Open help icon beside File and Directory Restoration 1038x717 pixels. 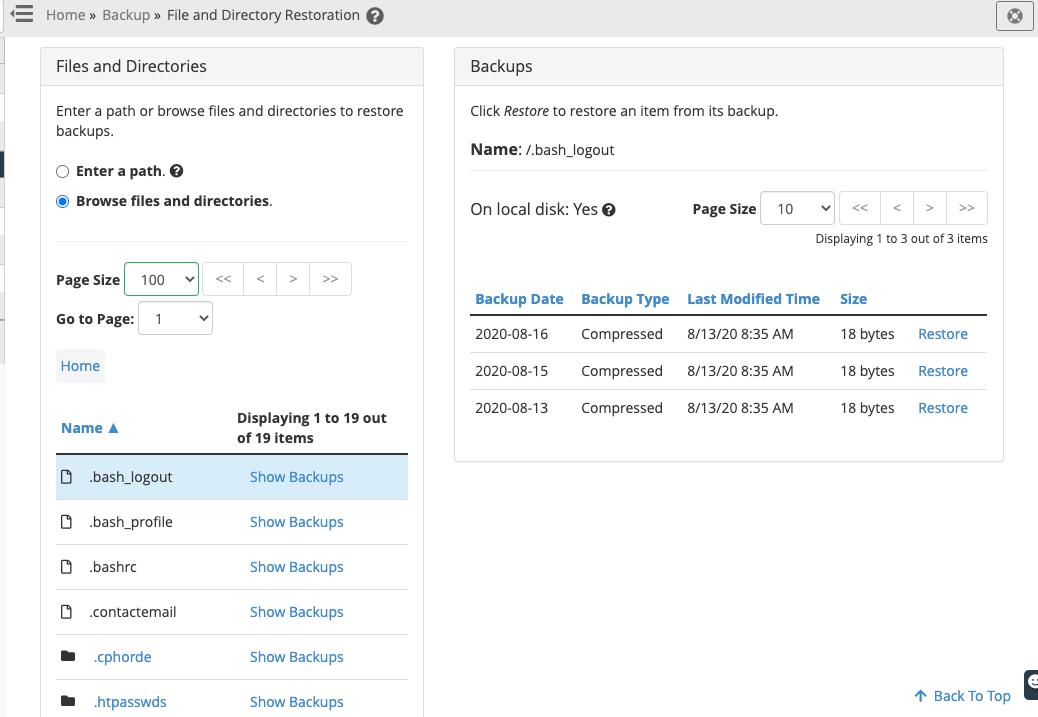375,16
